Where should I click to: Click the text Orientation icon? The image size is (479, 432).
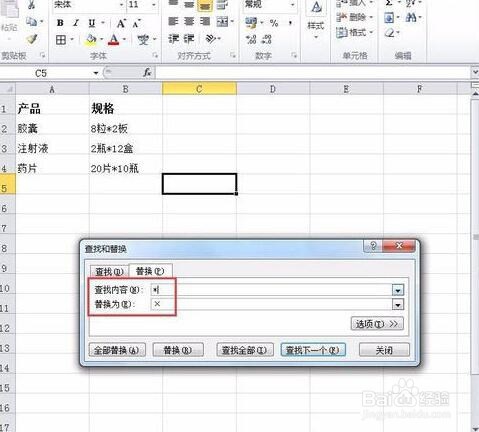[x=211, y=39]
